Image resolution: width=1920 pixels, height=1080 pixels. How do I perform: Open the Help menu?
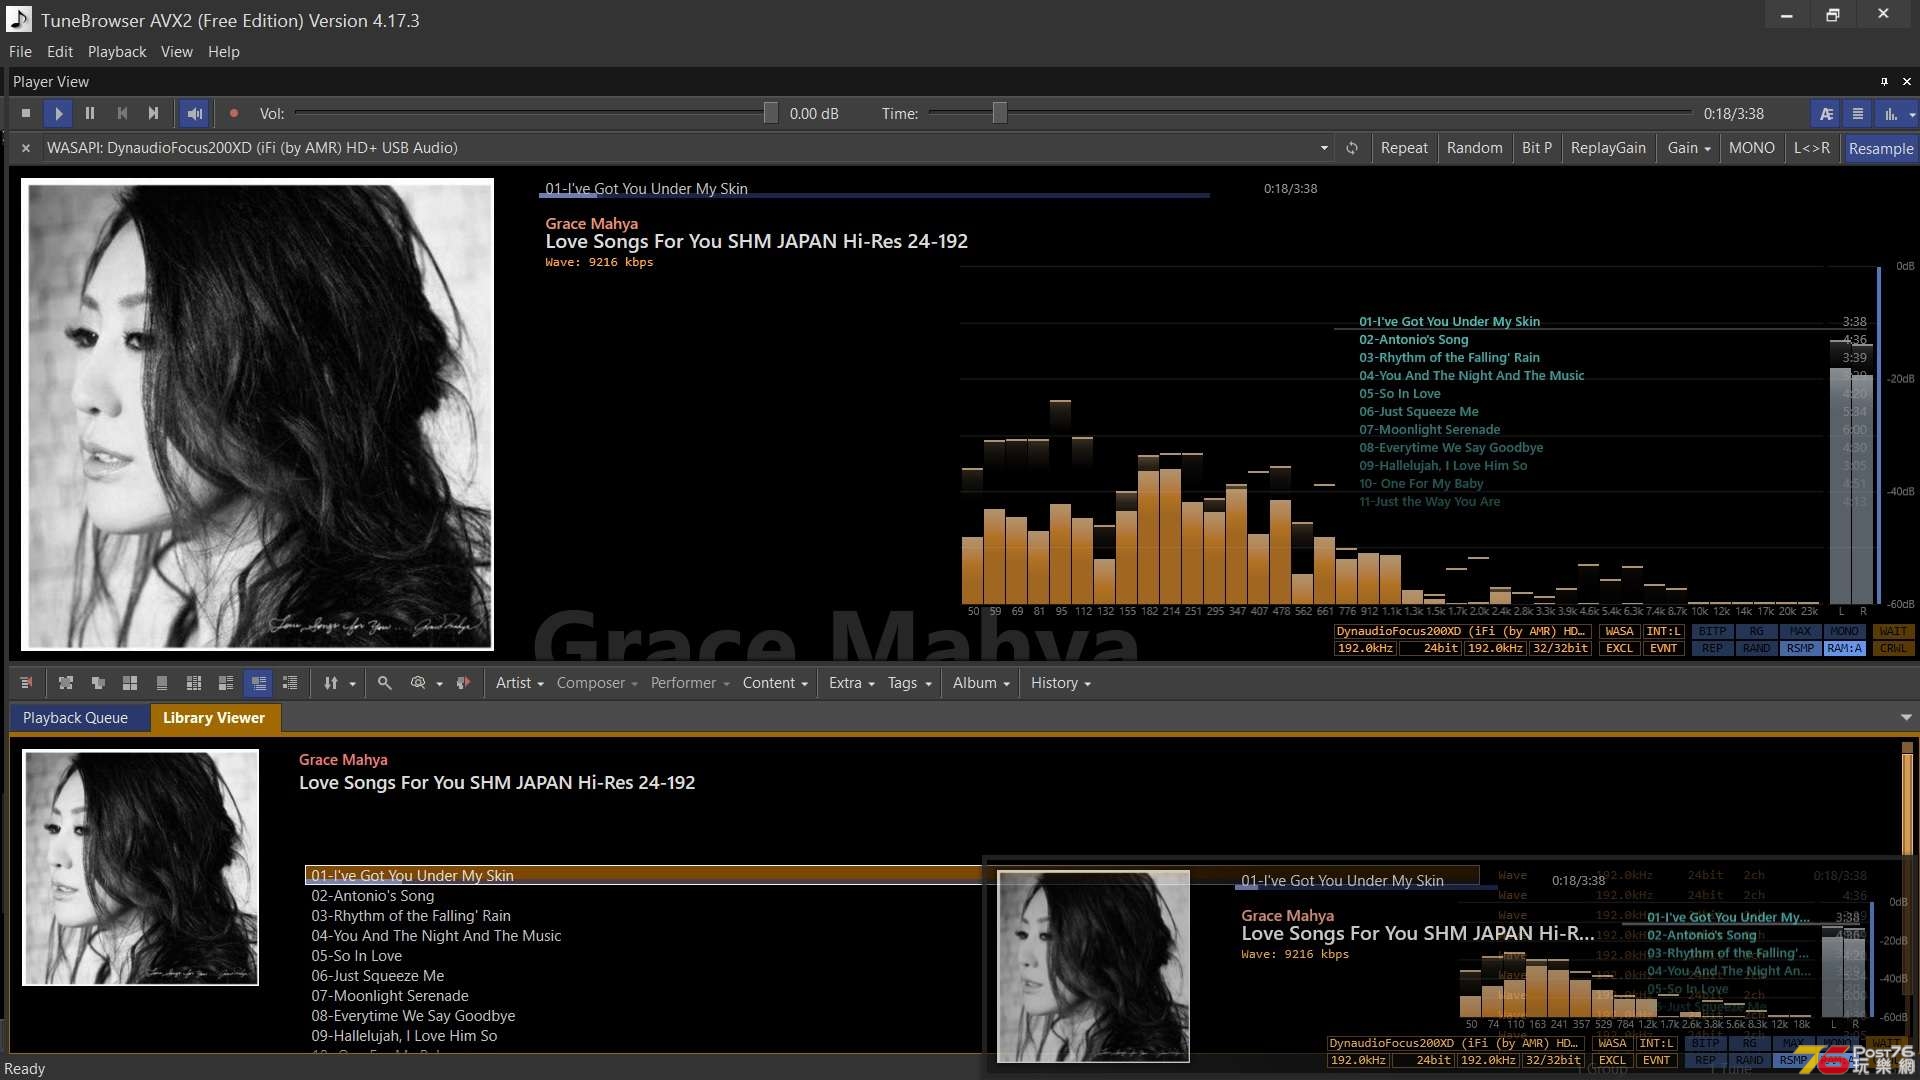point(224,52)
